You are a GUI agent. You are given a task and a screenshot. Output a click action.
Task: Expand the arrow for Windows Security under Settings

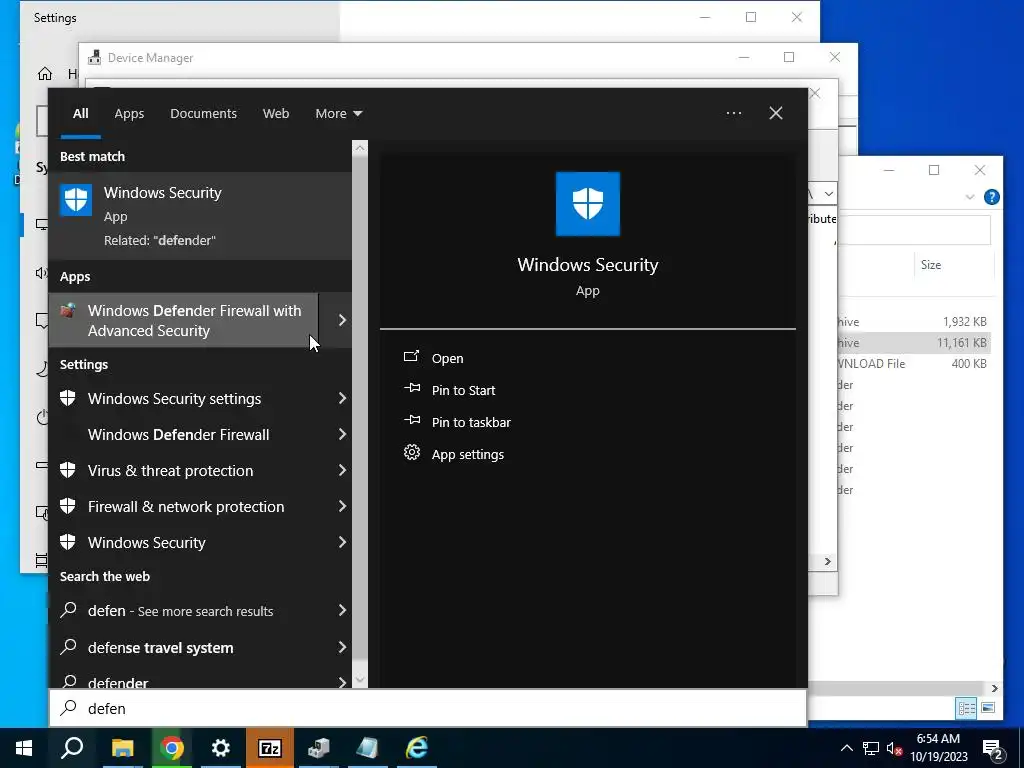tap(342, 542)
